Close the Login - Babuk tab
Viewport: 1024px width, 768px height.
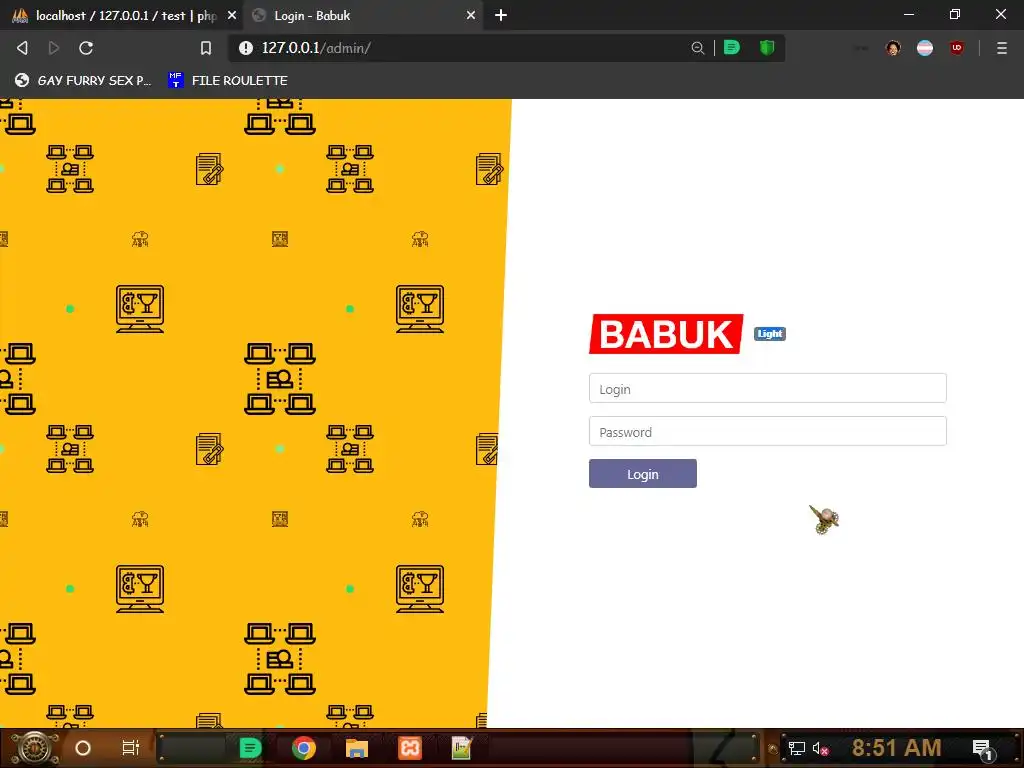point(471,15)
